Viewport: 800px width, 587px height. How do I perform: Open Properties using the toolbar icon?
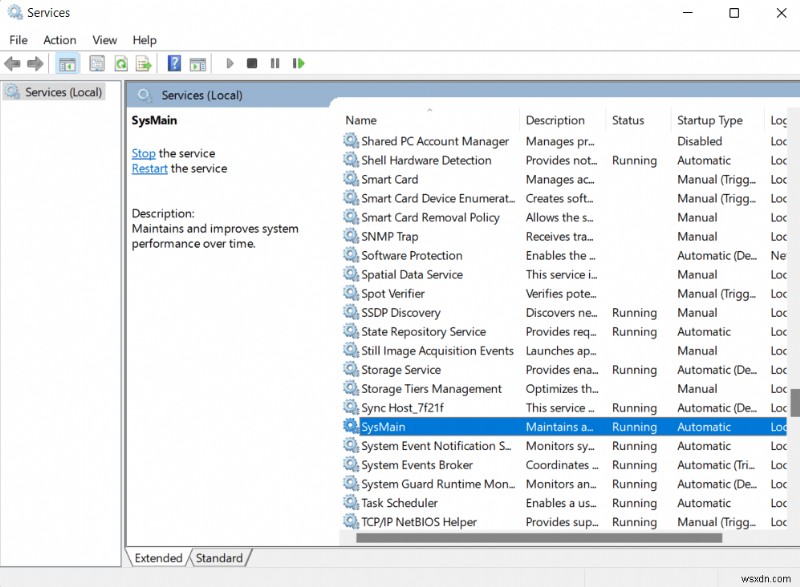pos(94,63)
